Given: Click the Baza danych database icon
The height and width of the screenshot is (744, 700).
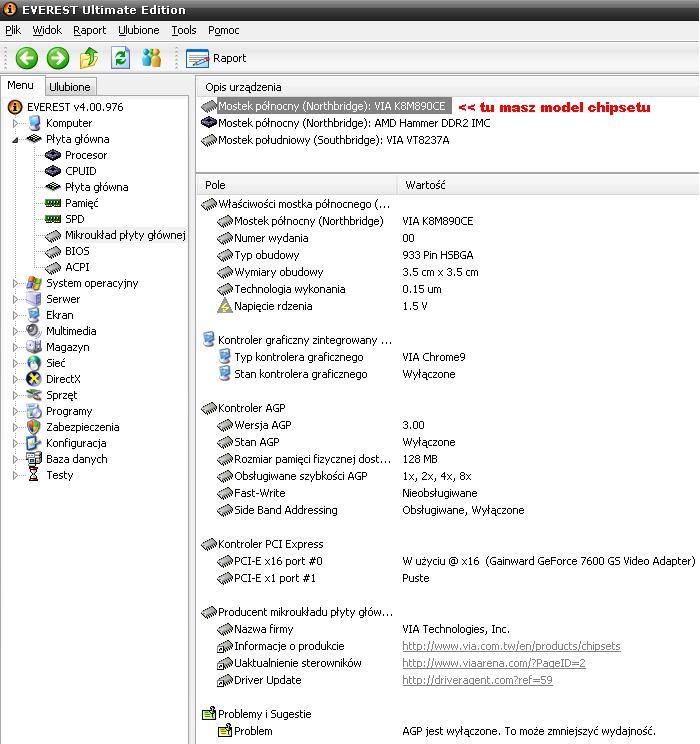Looking at the screenshot, I should 34,459.
